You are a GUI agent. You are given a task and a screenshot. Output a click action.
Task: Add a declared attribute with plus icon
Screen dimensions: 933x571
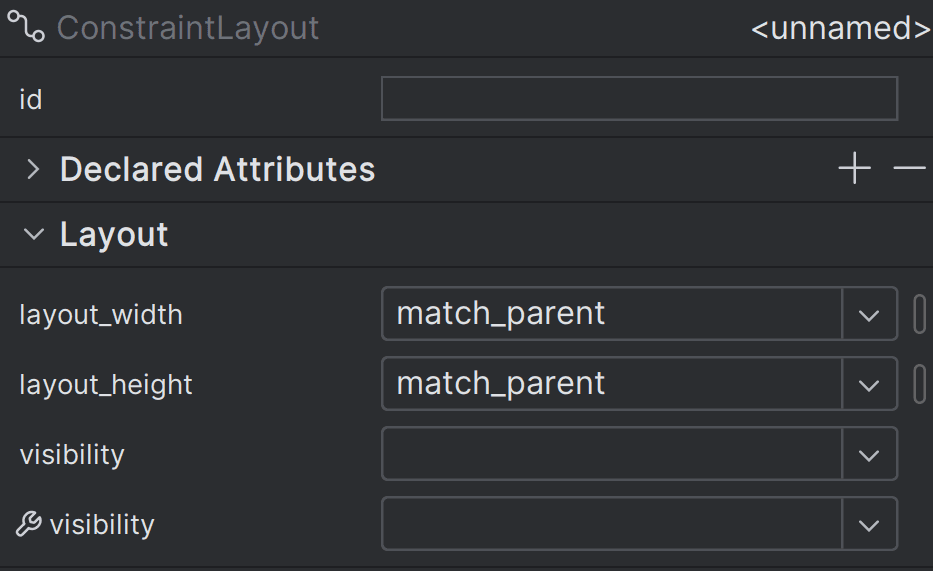pos(854,168)
